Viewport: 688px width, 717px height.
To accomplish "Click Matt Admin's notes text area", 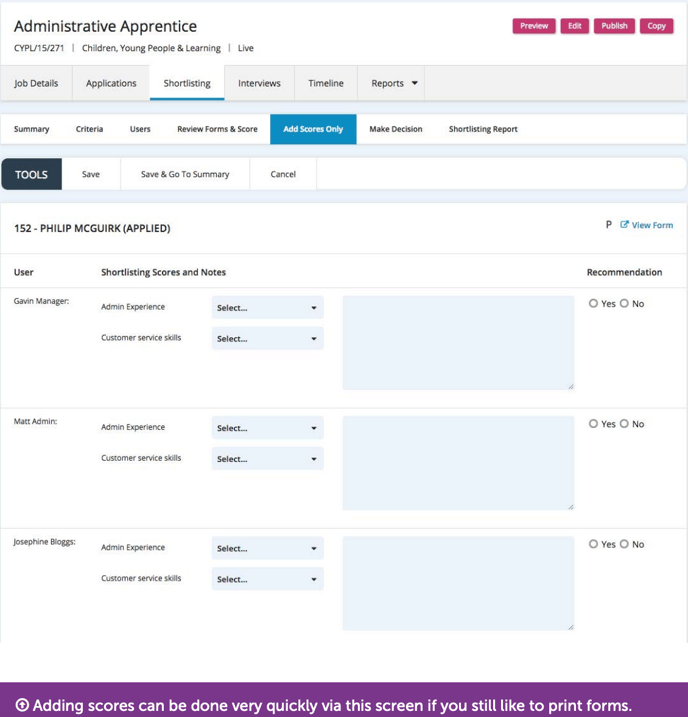I will tap(459, 463).
